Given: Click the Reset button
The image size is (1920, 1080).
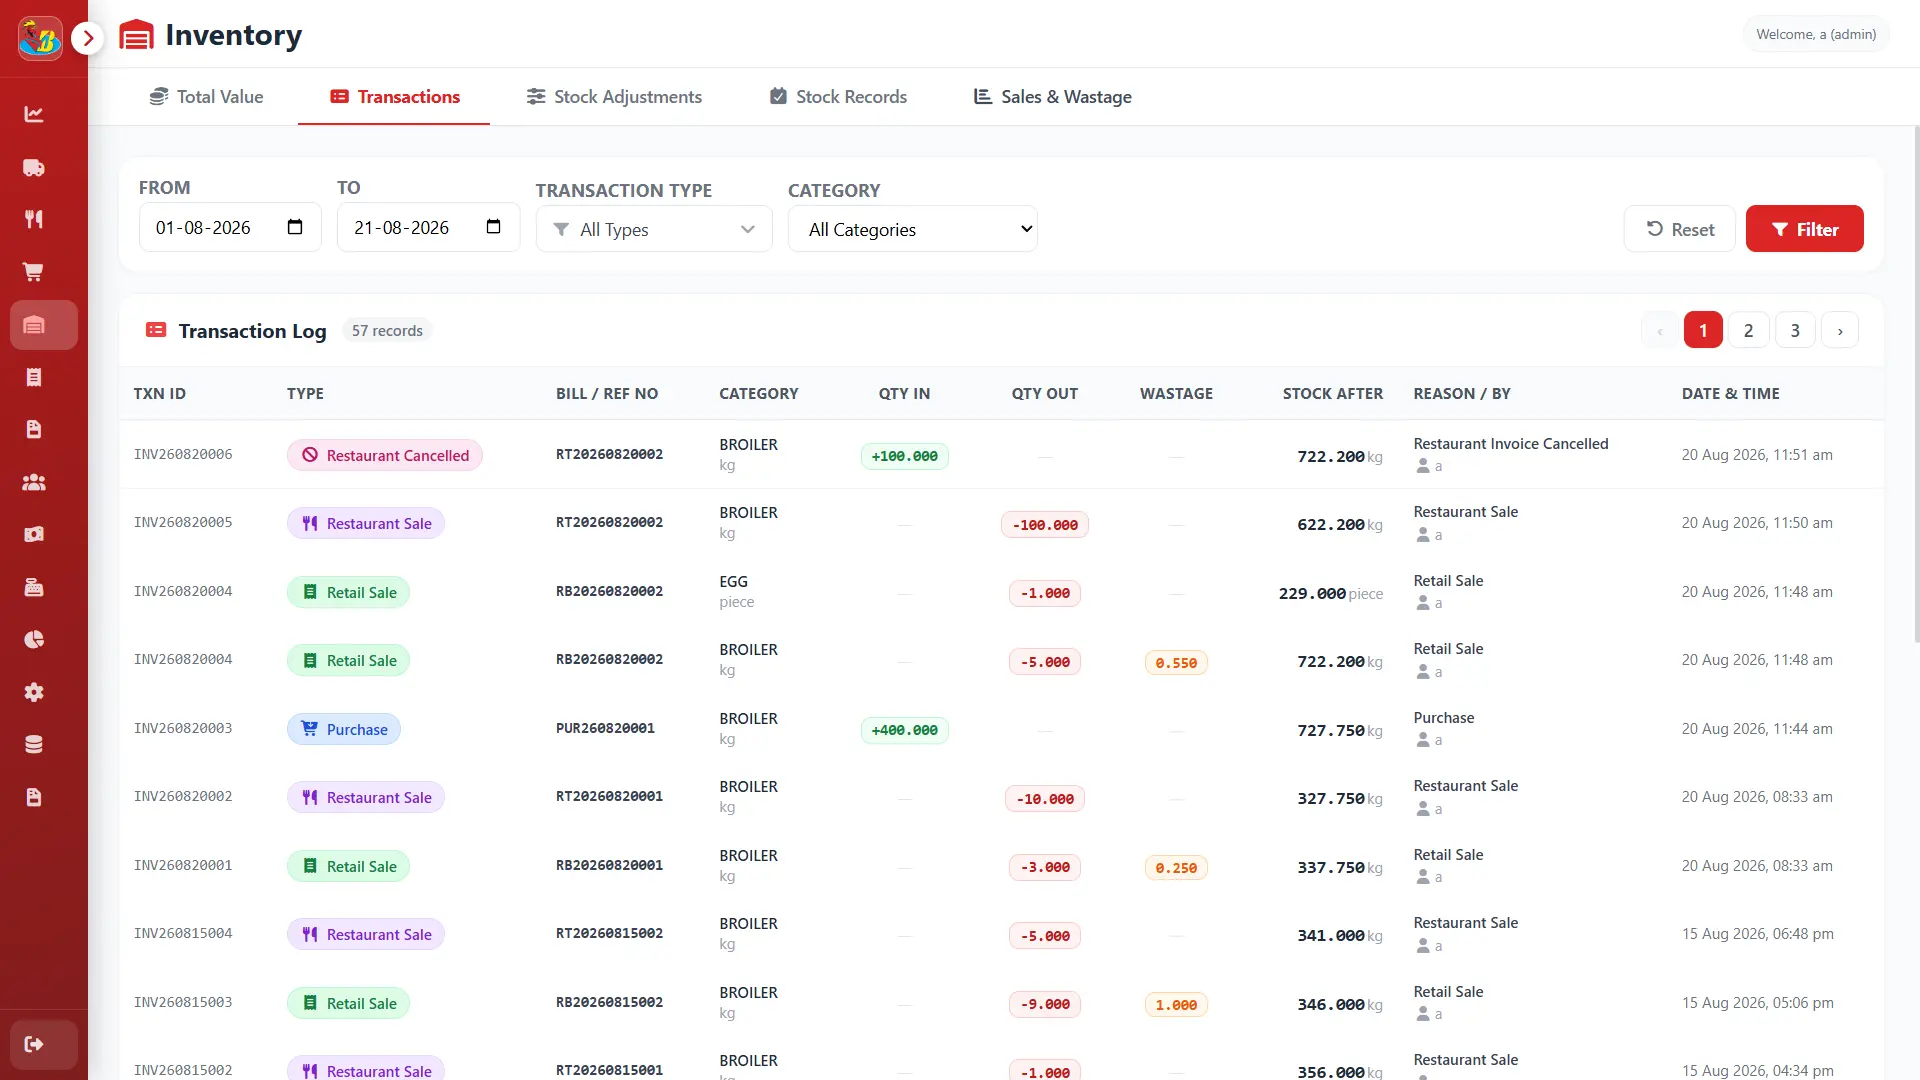Looking at the screenshot, I should click(1680, 229).
